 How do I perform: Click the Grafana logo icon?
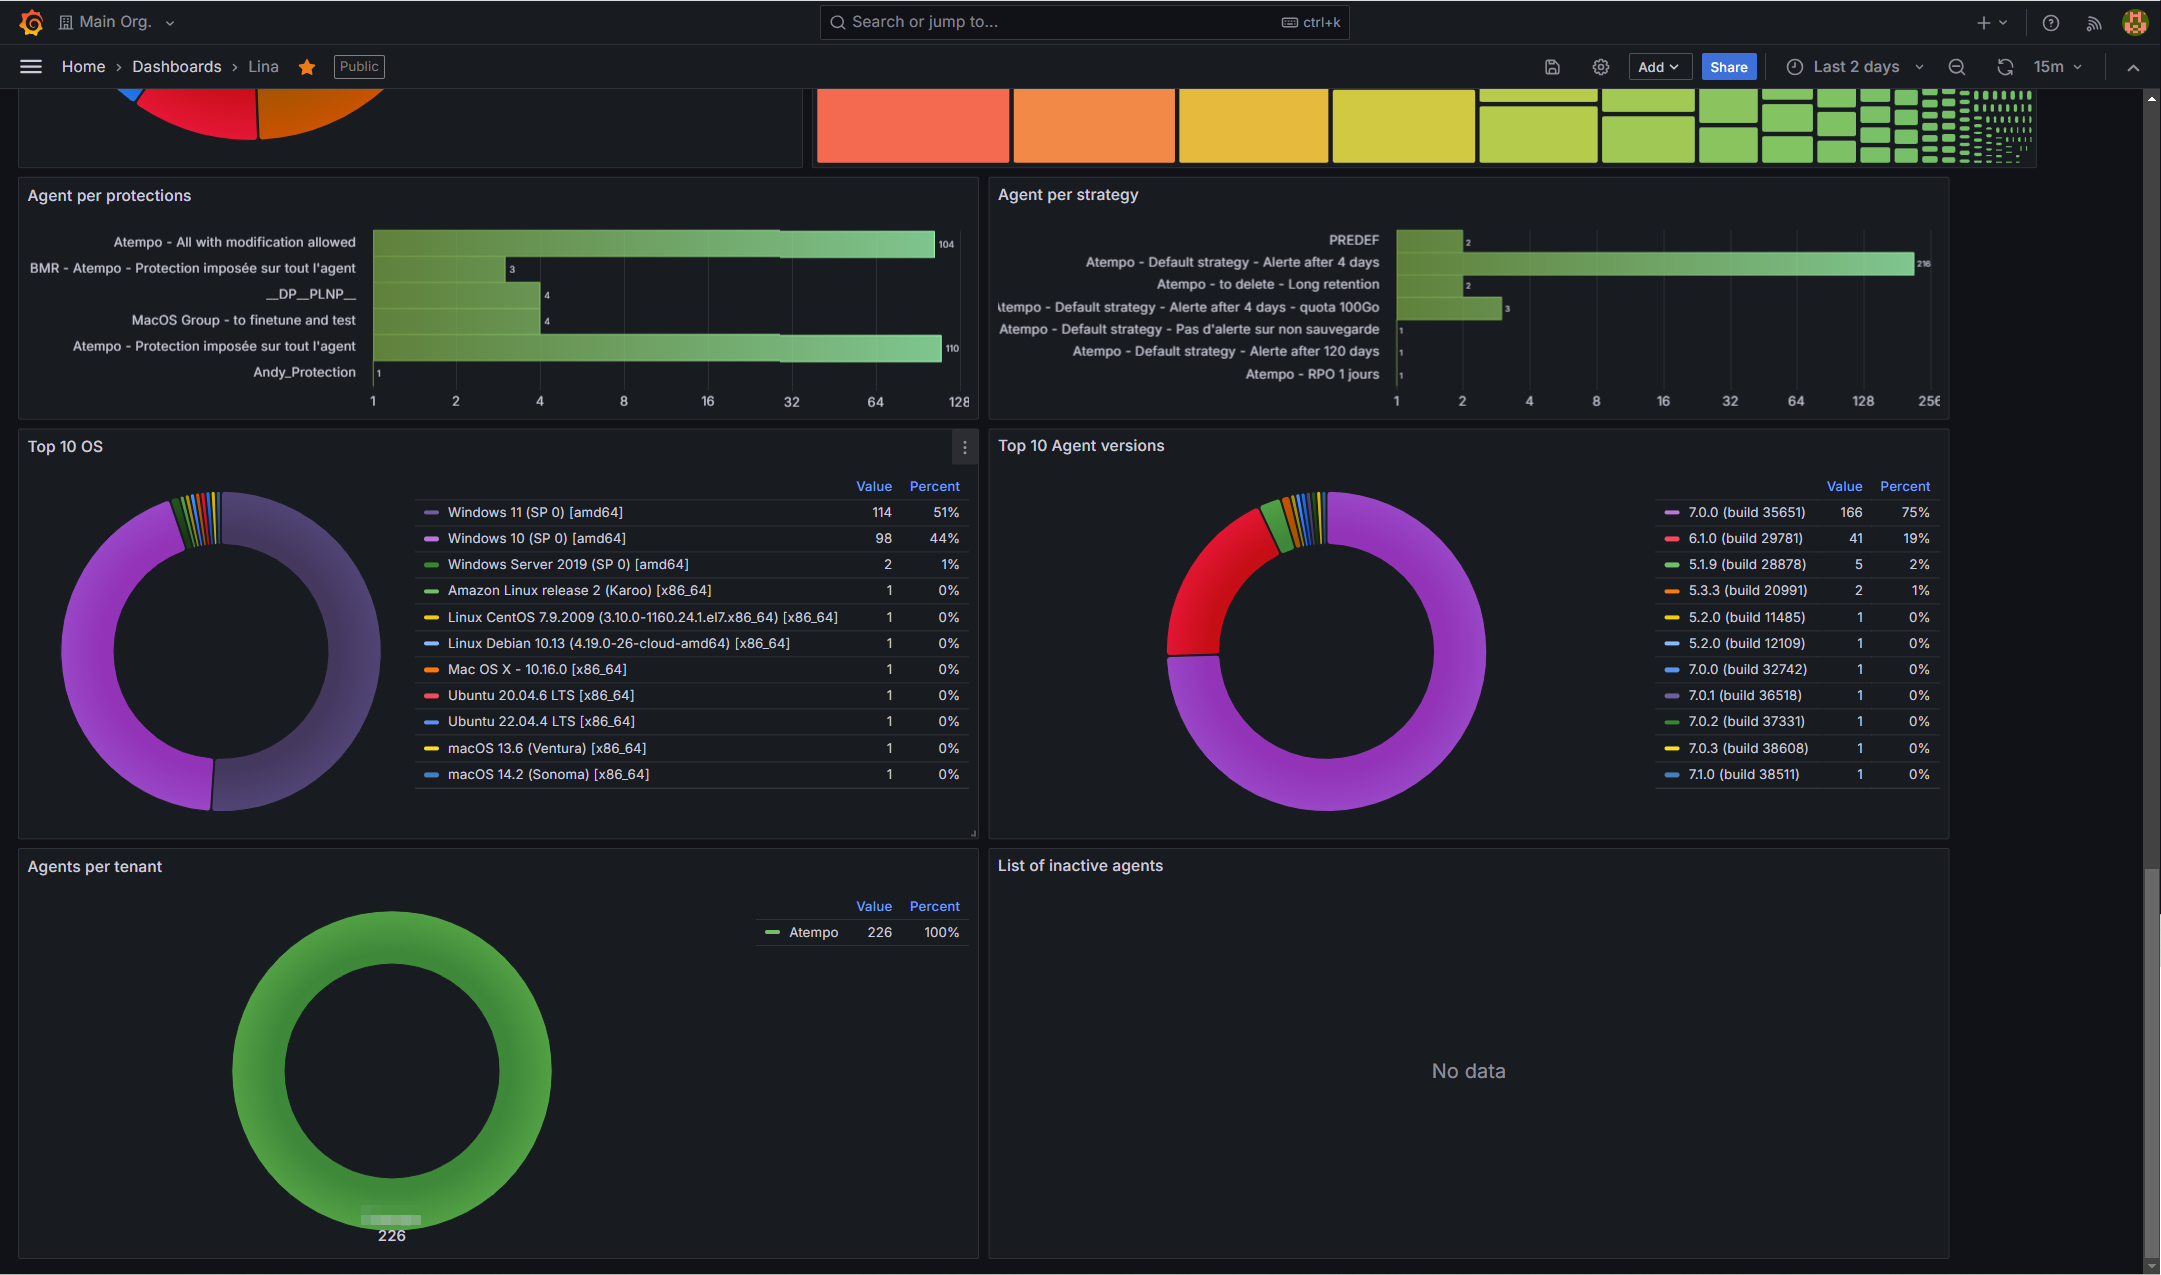pos(31,22)
